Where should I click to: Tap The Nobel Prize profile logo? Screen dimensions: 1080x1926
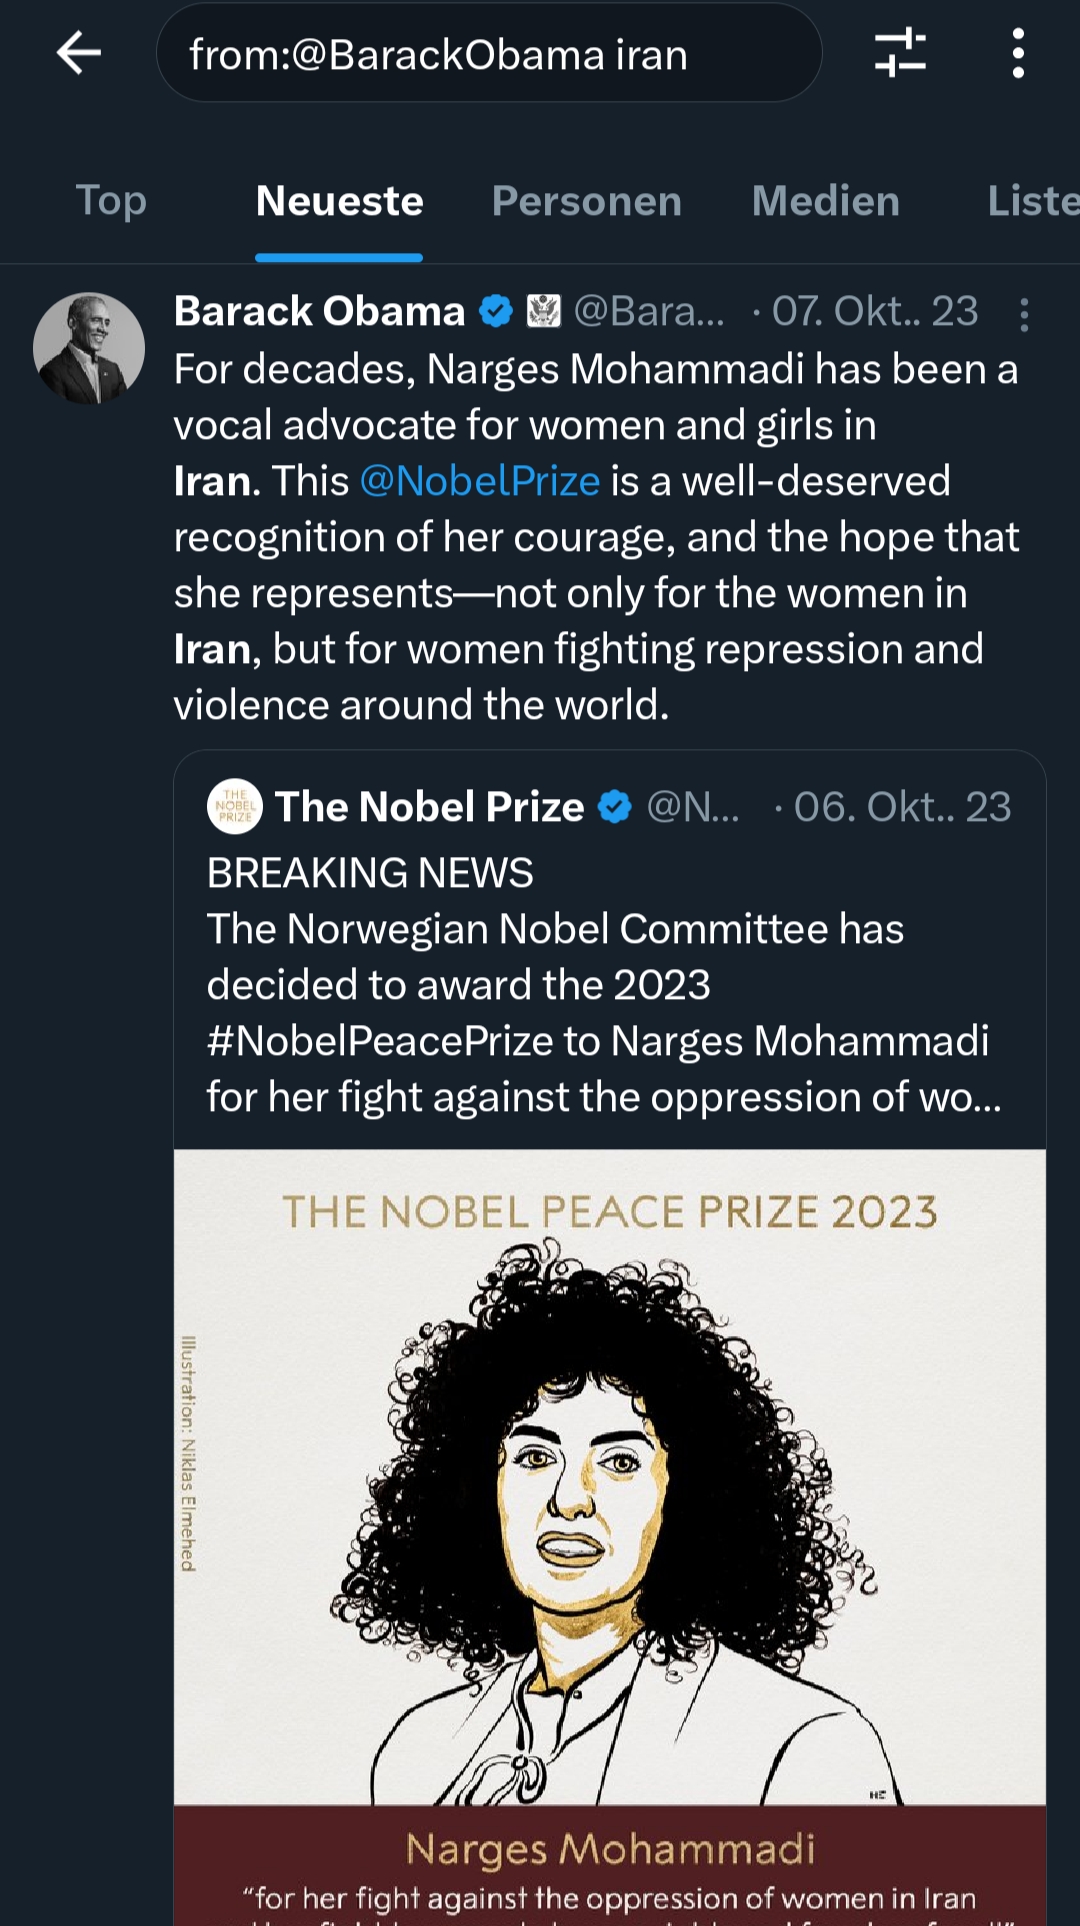click(x=235, y=807)
